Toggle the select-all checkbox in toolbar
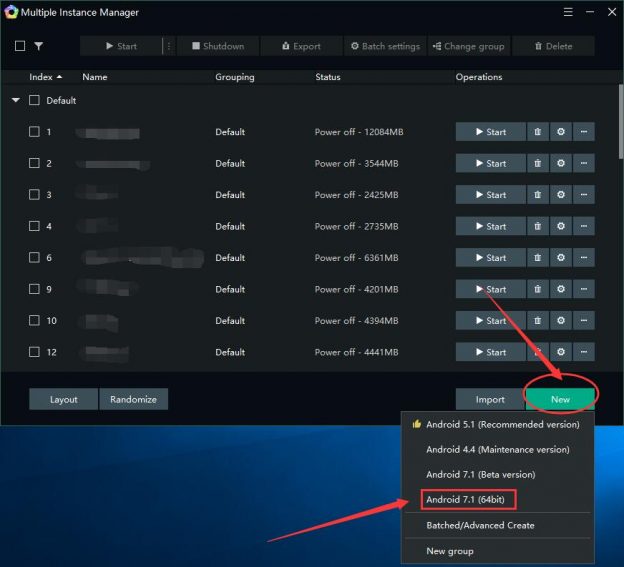The width and height of the screenshot is (624, 567). 20,46
